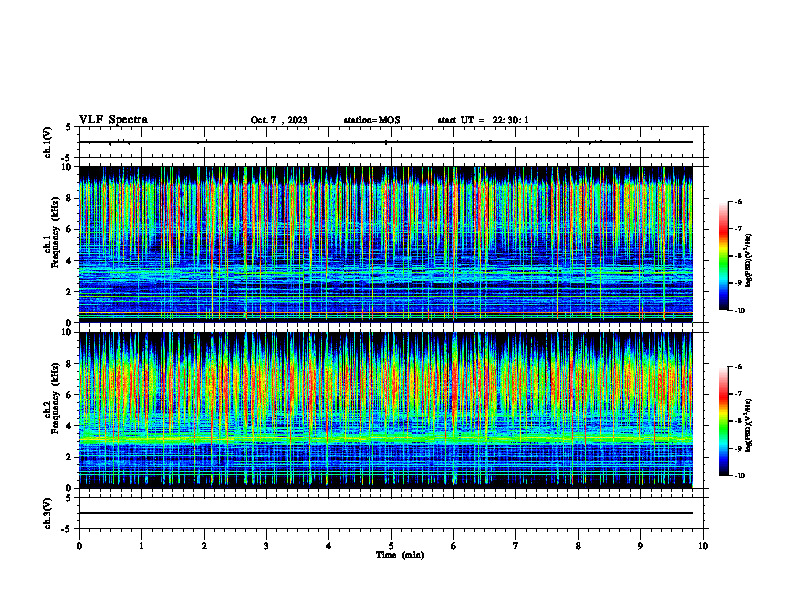Click the time axis tick label "4"
This screenshot has height=612, width=792.
click(329, 546)
